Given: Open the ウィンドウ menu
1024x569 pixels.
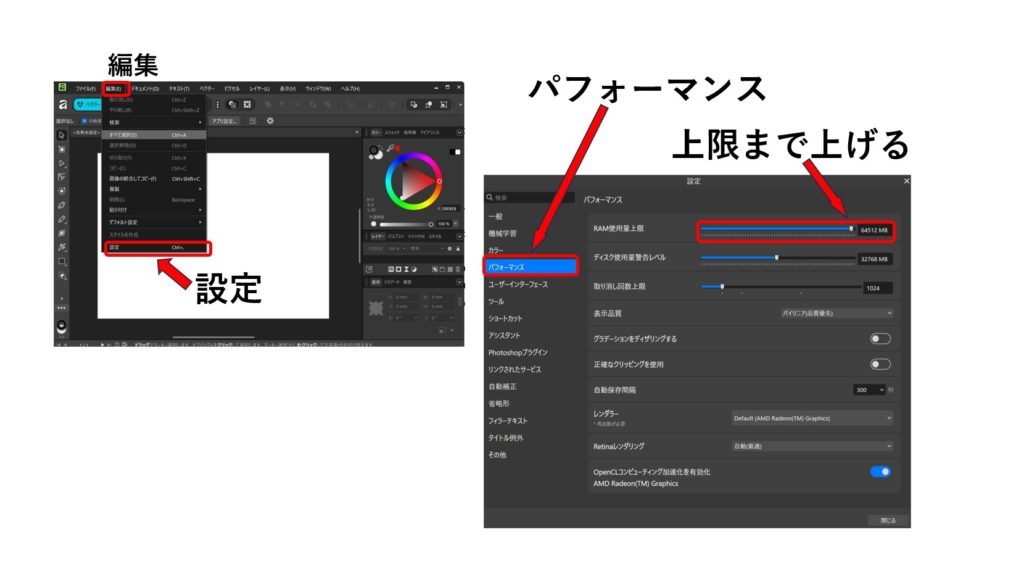Looking at the screenshot, I should coord(318,88).
